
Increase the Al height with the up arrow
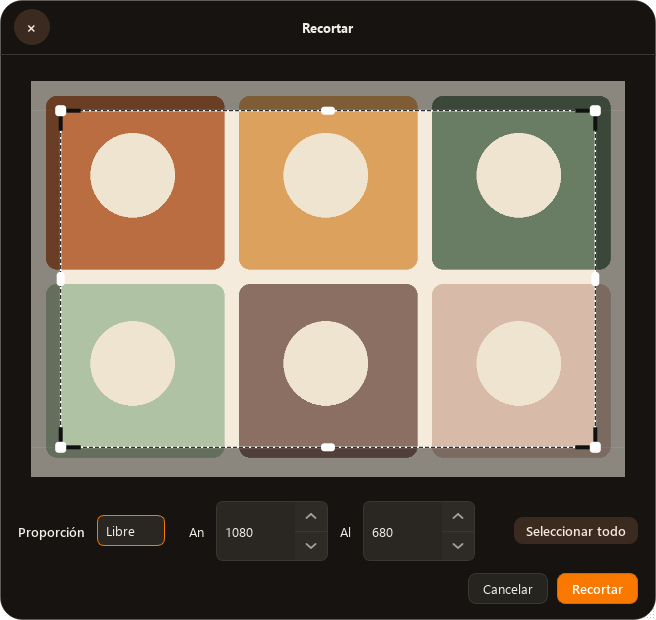click(458, 517)
